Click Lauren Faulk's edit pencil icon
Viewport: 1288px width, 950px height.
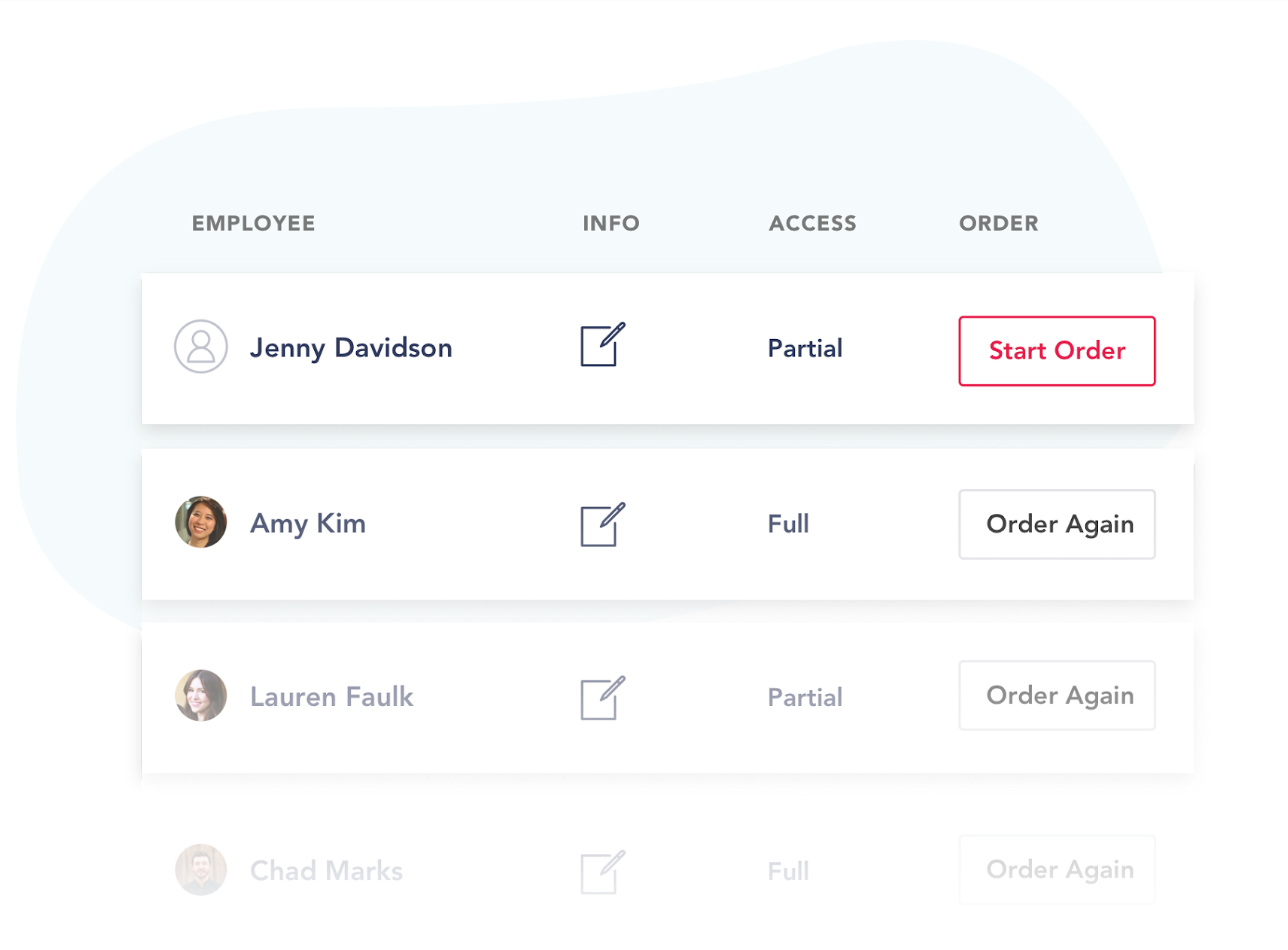(603, 697)
